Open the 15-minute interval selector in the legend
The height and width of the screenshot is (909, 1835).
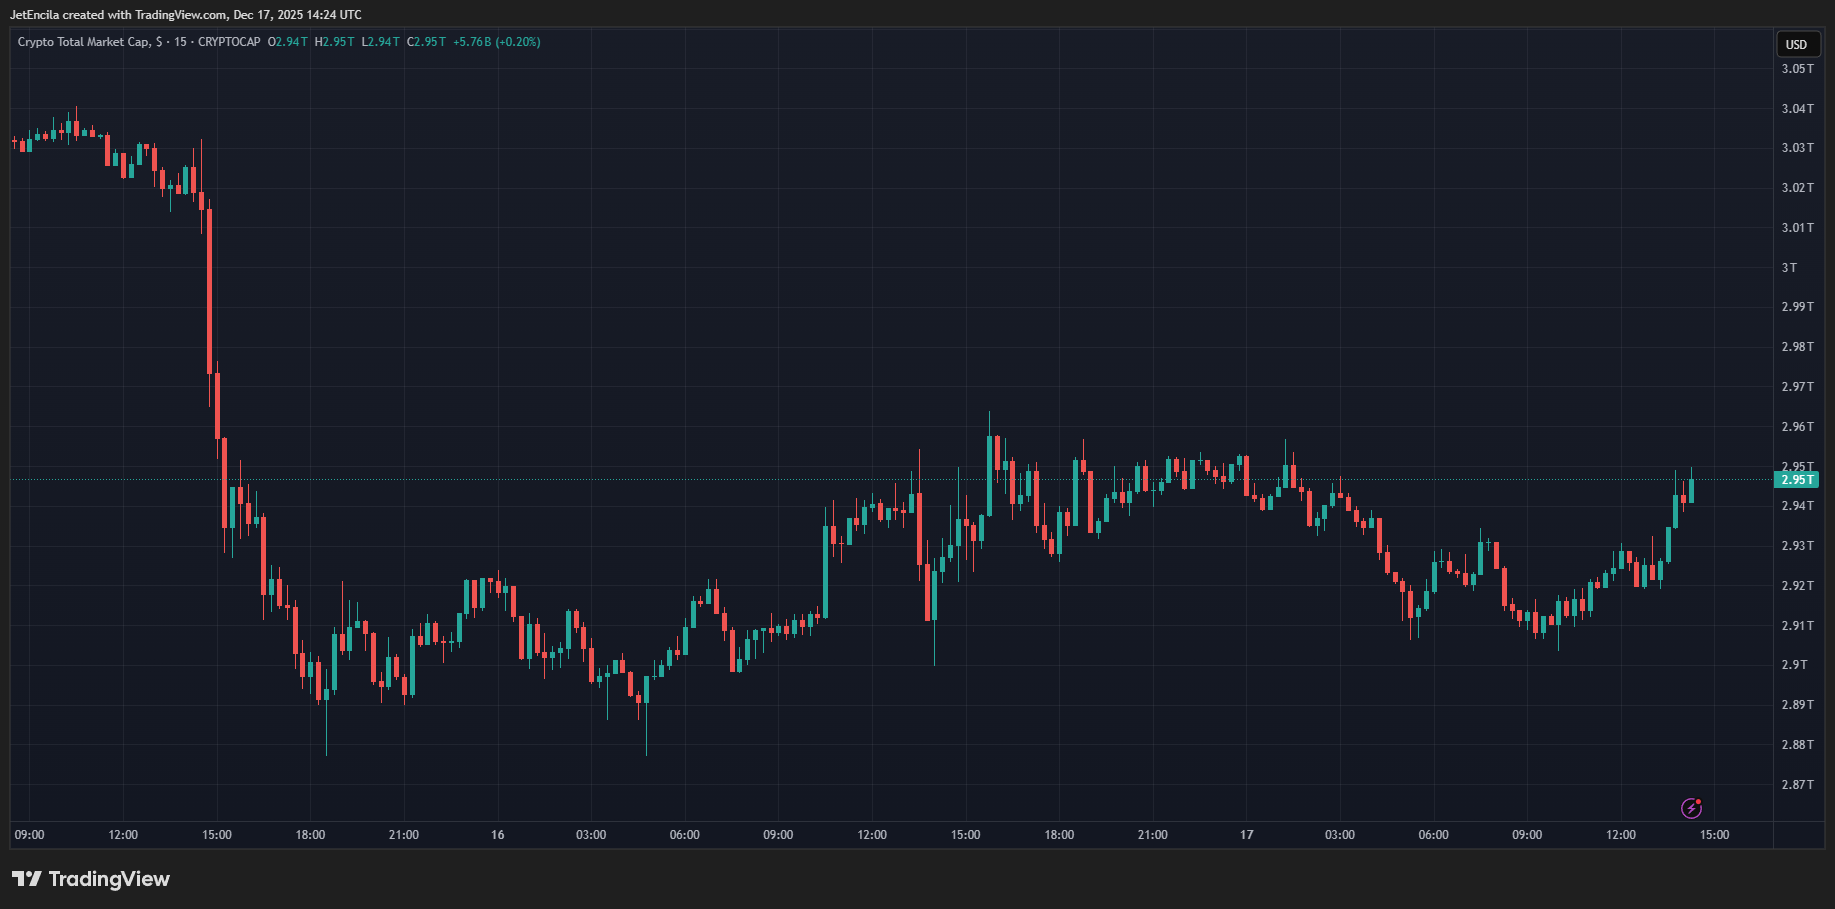pyautogui.click(x=182, y=41)
